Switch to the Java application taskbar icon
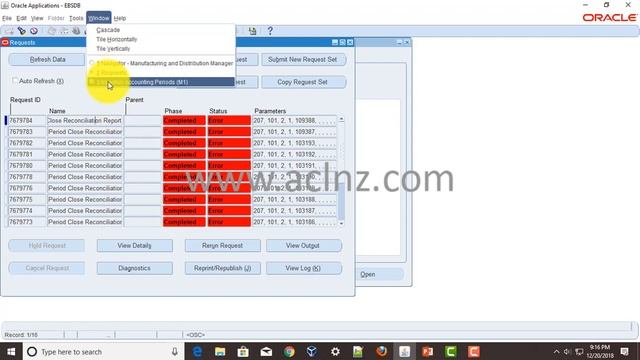The image size is (640, 360). (404, 351)
